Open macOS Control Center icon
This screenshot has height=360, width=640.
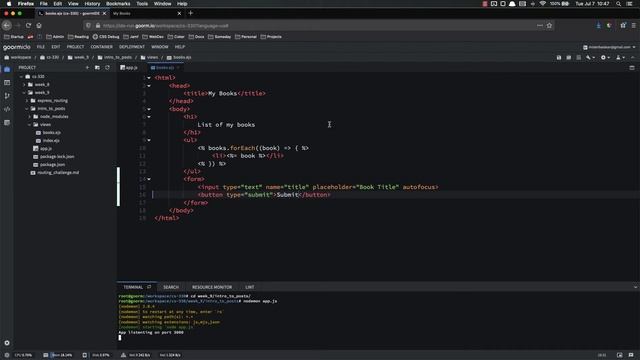tap(630, 4)
